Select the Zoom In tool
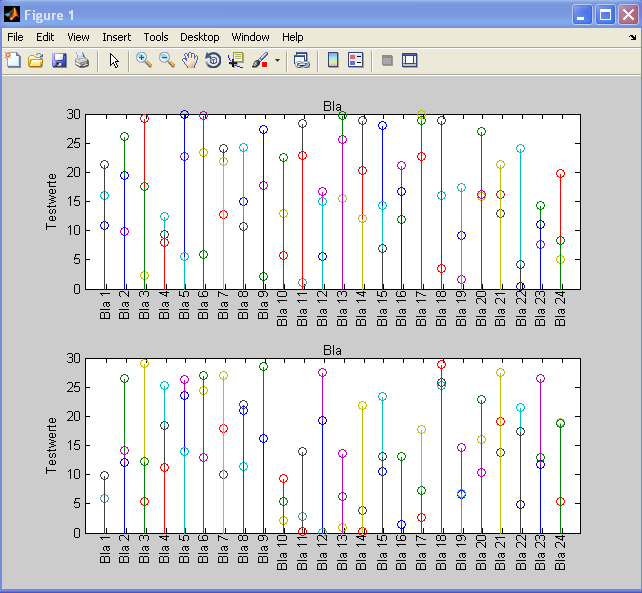The width and height of the screenshot is (642, 593). click(x=144, y=60)
